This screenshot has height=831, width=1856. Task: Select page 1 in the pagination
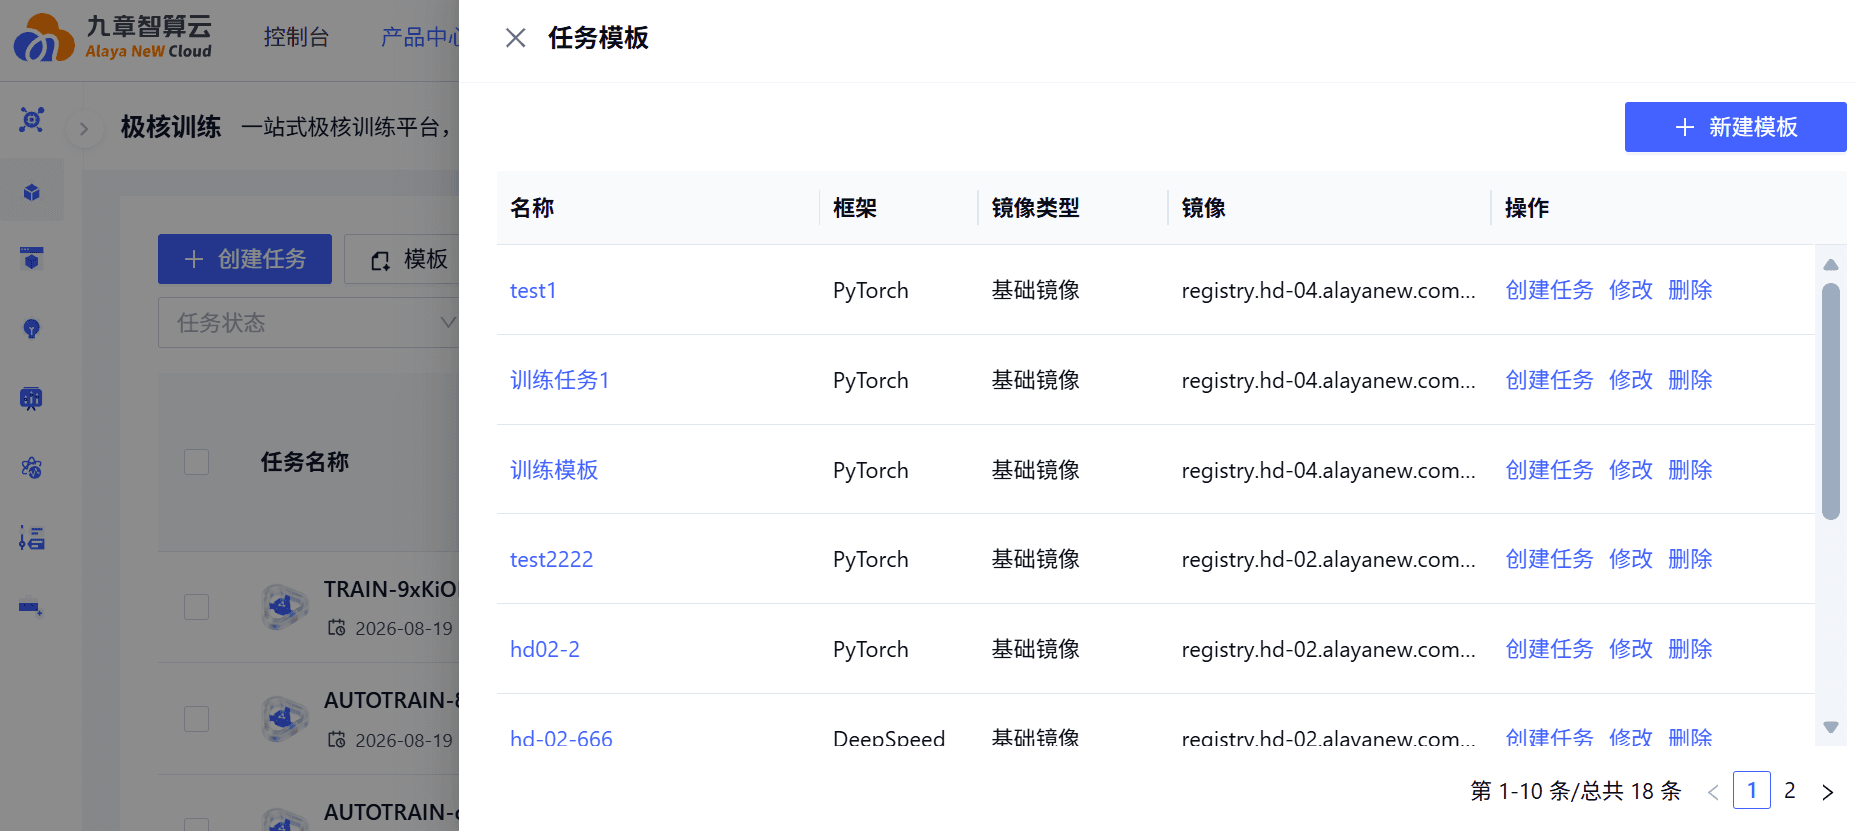1752,791
